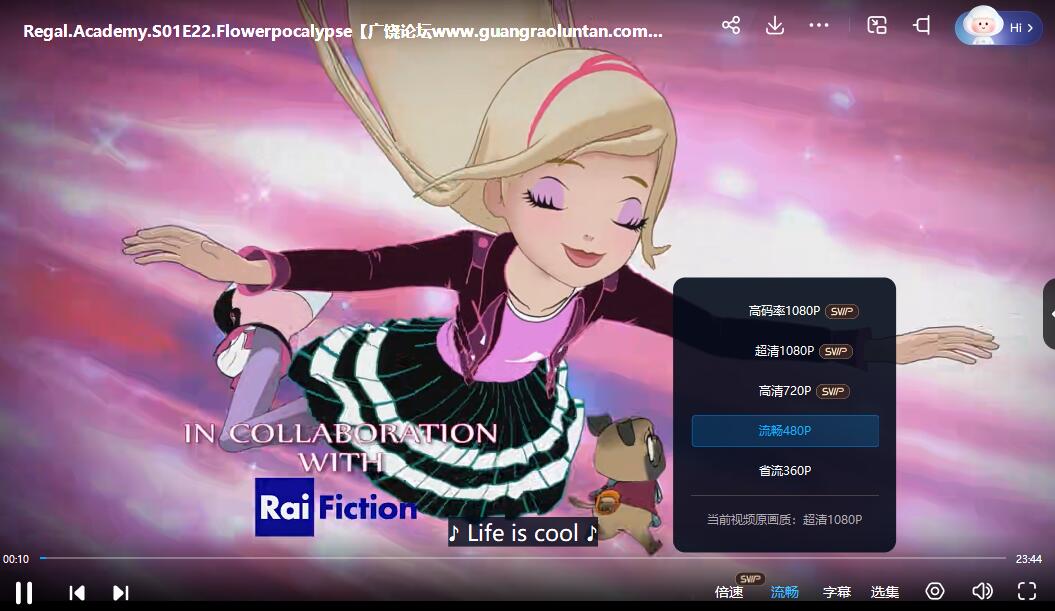Enter fullscreen mode

pyautogui.click(x=1027, y=591)
